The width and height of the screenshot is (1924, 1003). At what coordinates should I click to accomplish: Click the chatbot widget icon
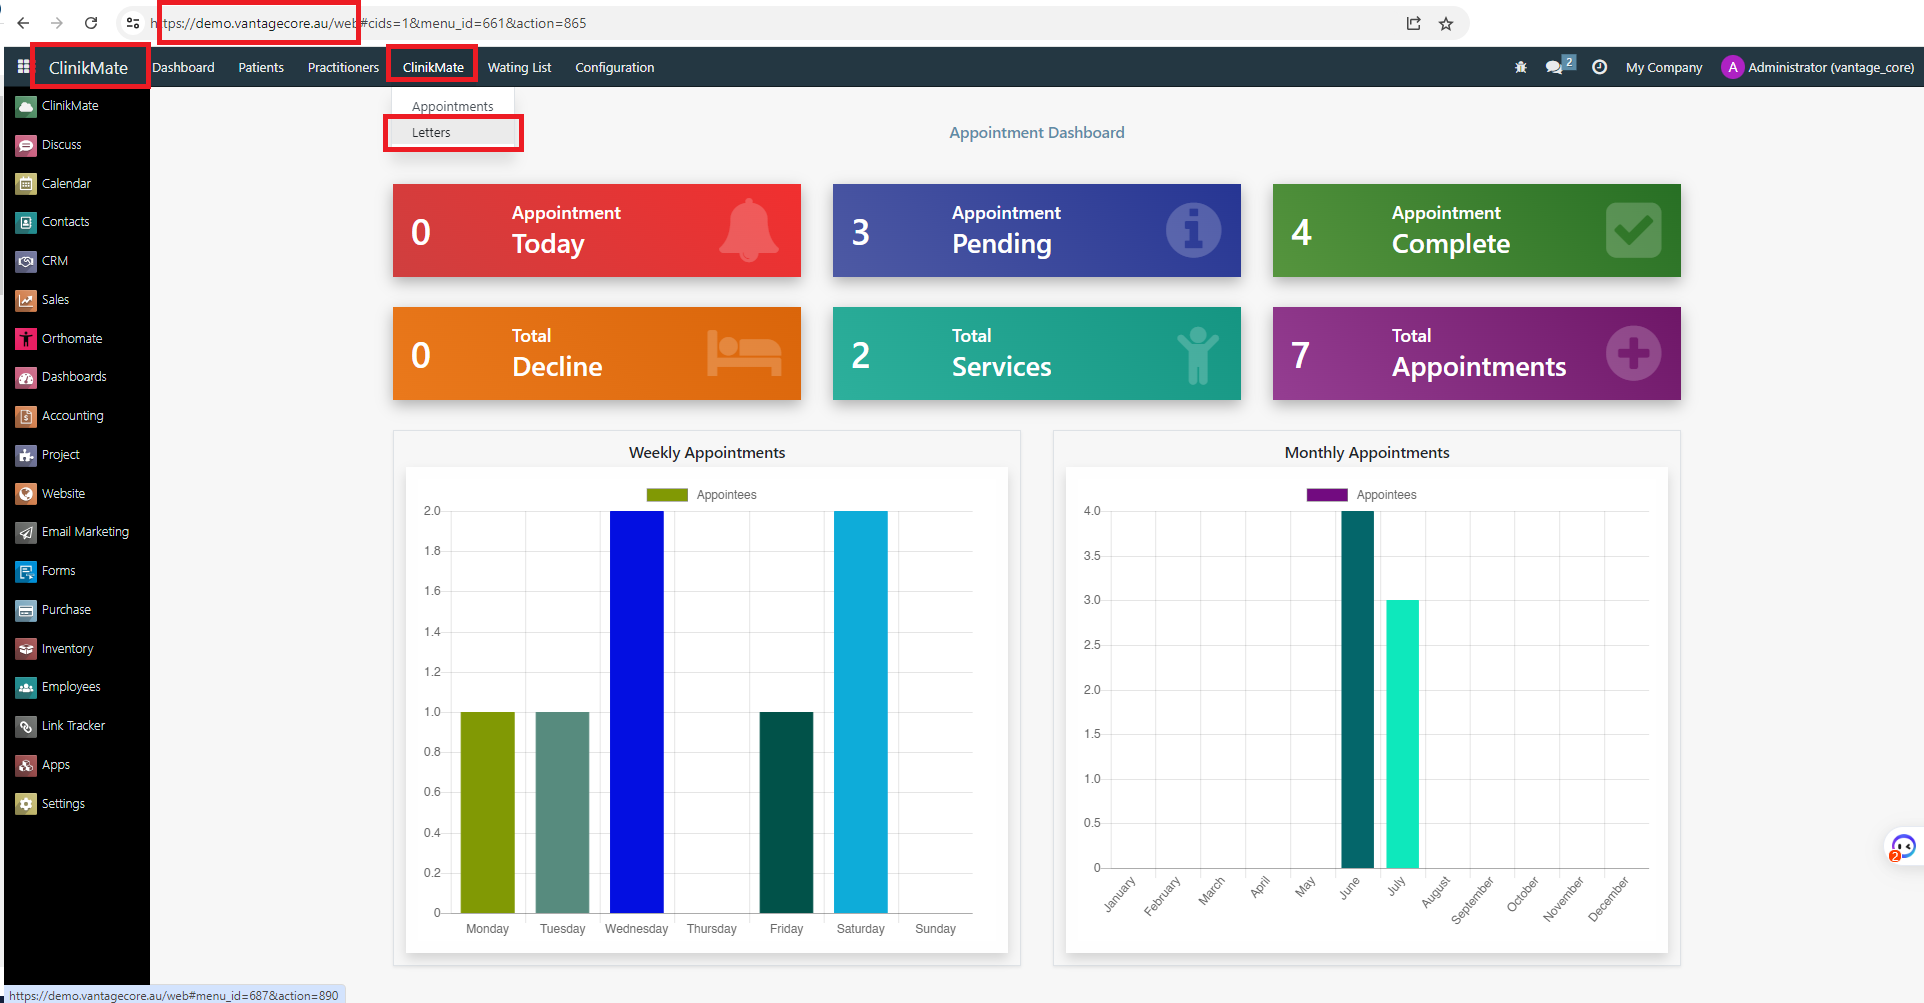pyautogui.click(x=1902, y=847)
